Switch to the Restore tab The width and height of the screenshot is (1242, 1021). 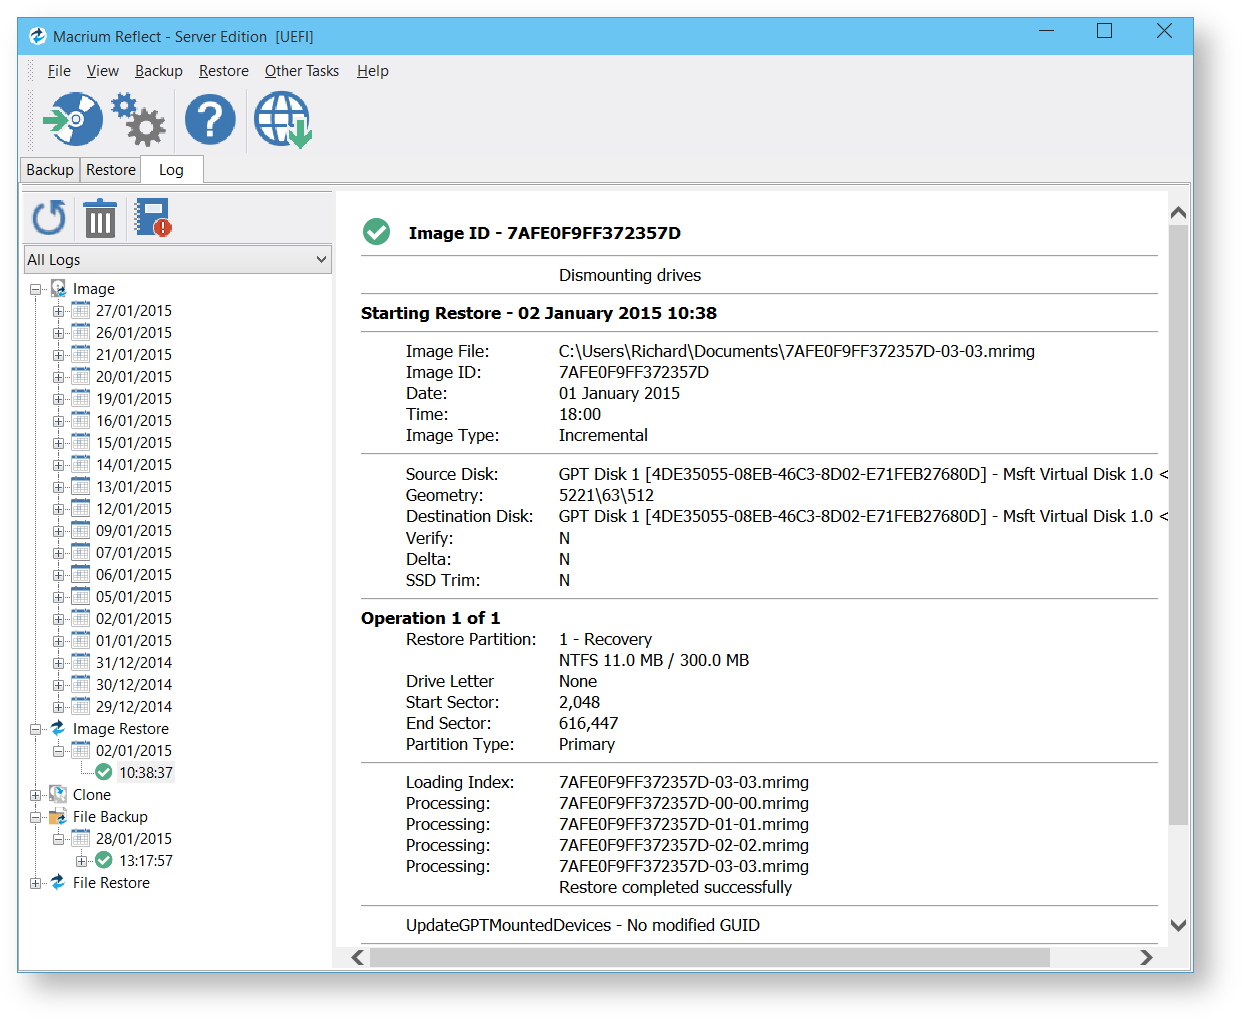(111, 170)
